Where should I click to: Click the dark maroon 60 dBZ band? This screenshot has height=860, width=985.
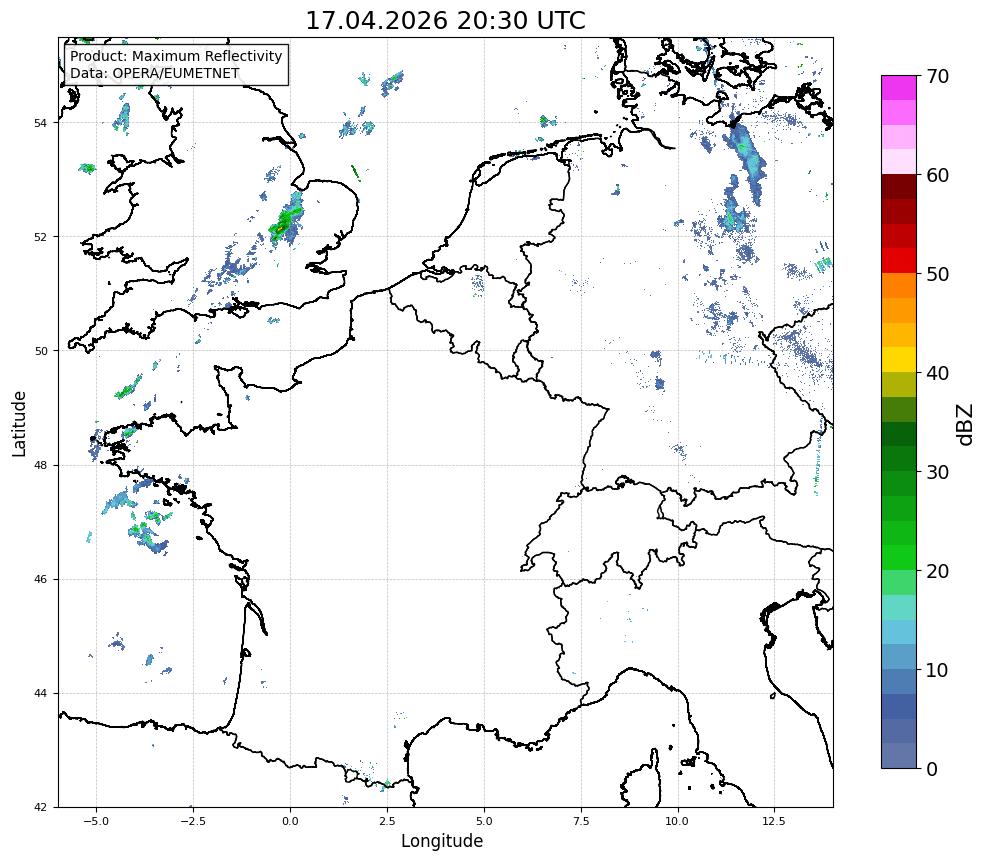pos(899,187)
